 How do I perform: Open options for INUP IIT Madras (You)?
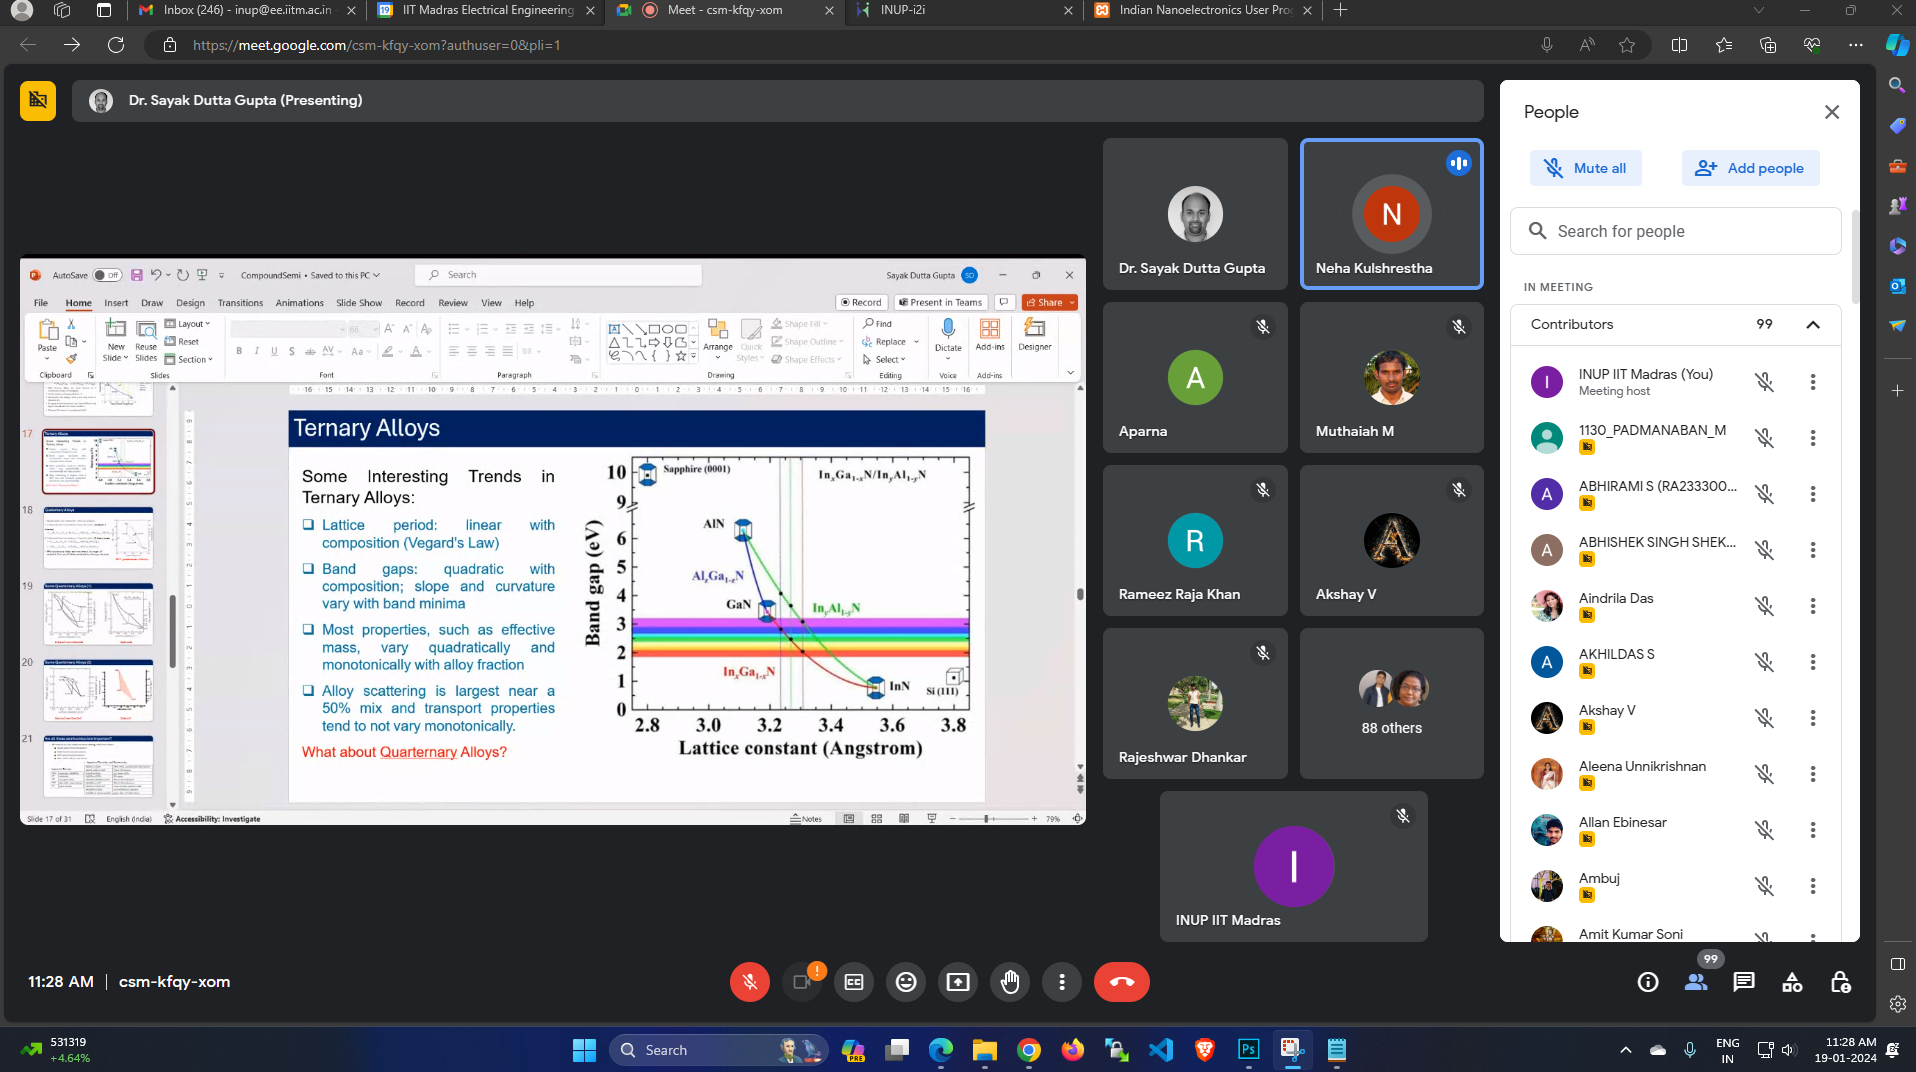(x=1812, y=382)
